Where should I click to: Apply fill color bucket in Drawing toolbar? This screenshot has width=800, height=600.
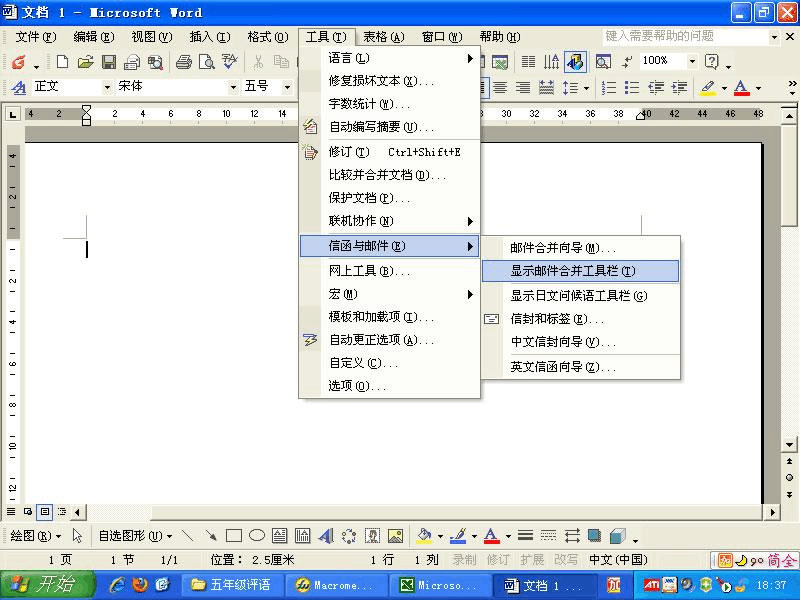pyautogui.click(x=423, y=535)
